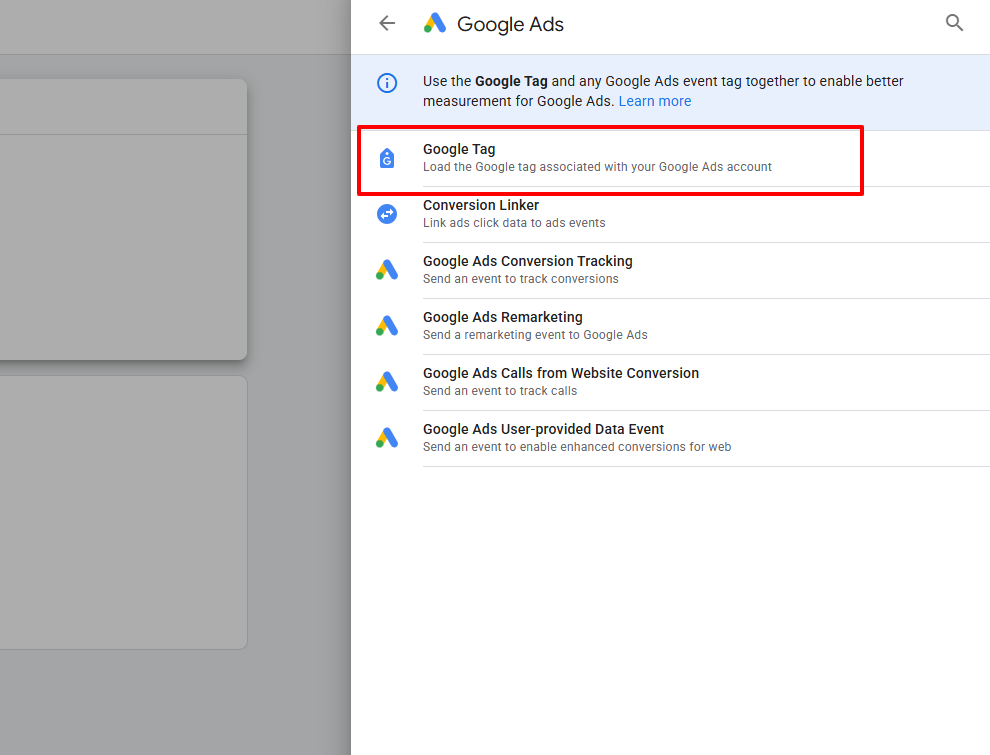This screenshot has width=990, height=755.
Task: Choose Conversion Linker tag type
Action: (x=671, y=215)
